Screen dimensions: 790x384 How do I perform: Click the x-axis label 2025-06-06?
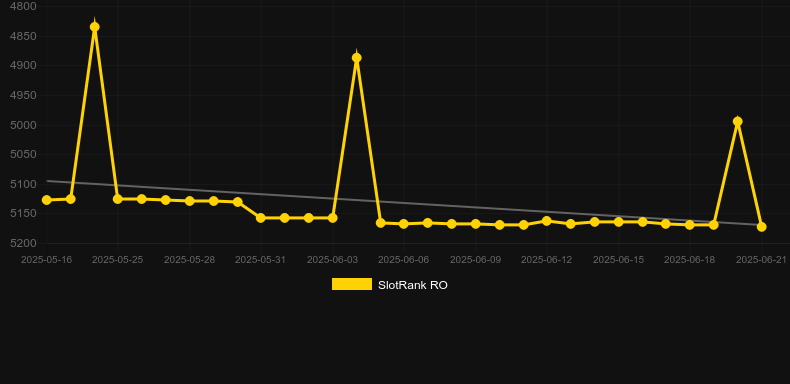pos(404,260)
